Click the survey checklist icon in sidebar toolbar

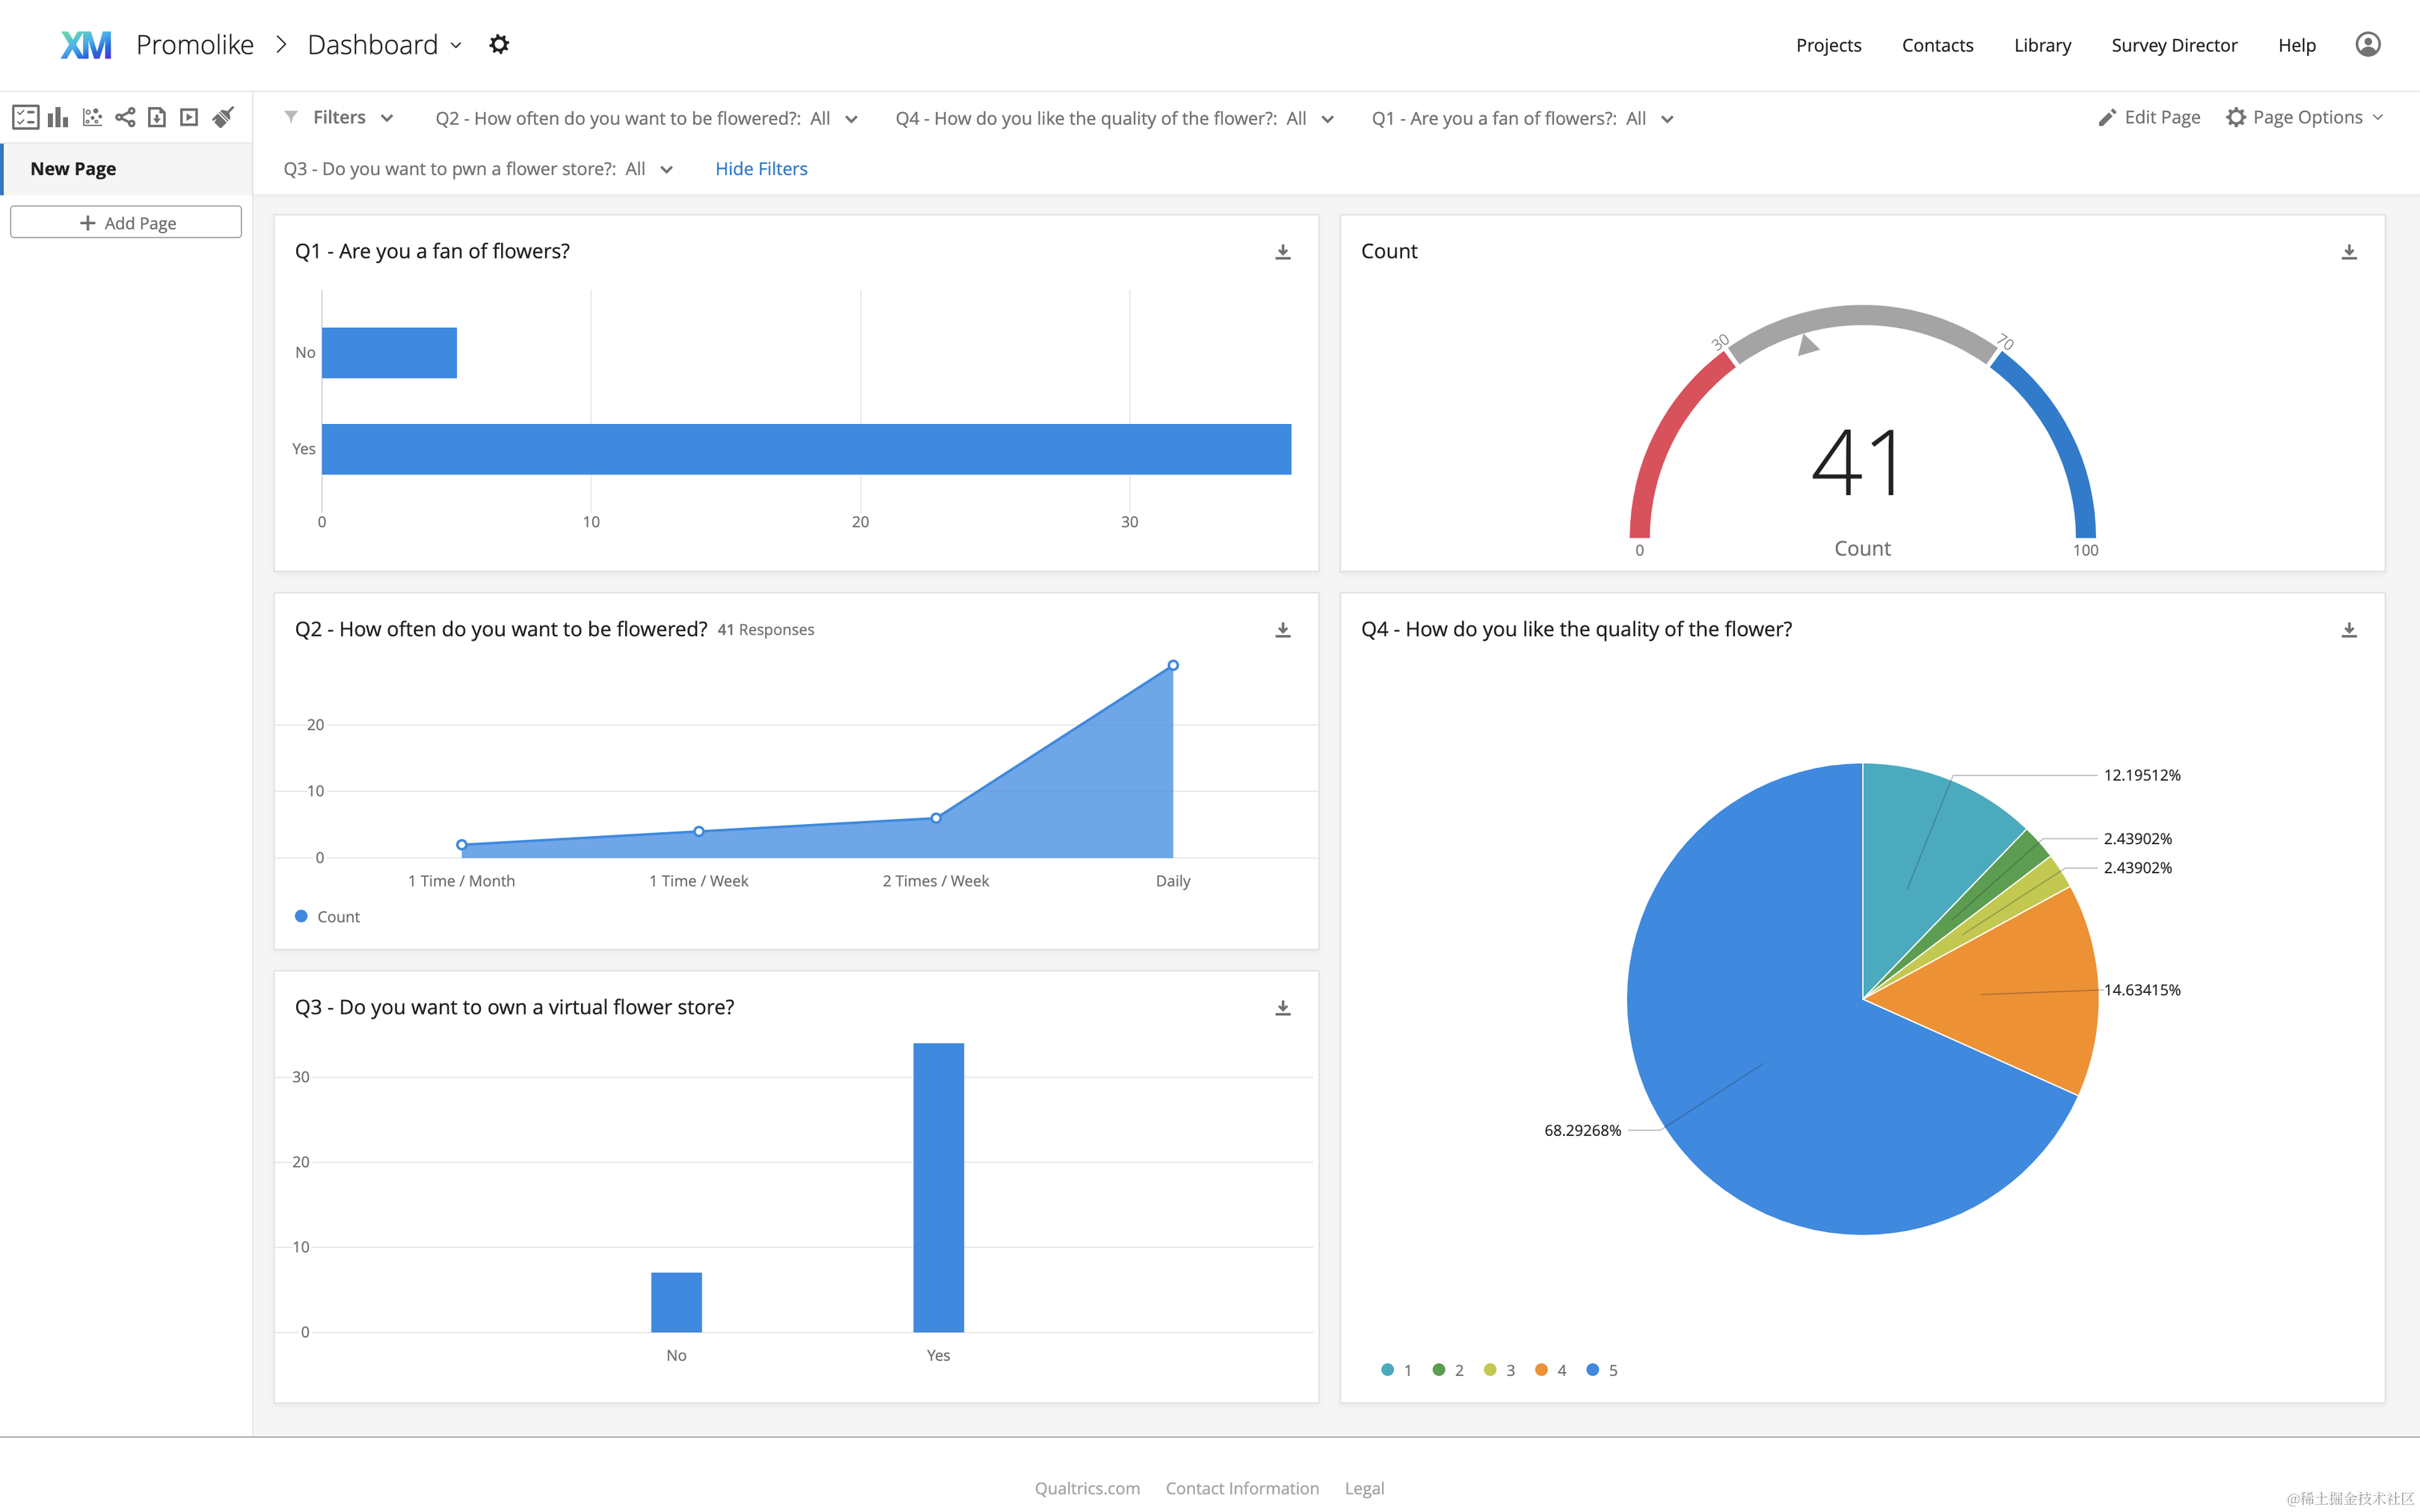coord(25,118)
